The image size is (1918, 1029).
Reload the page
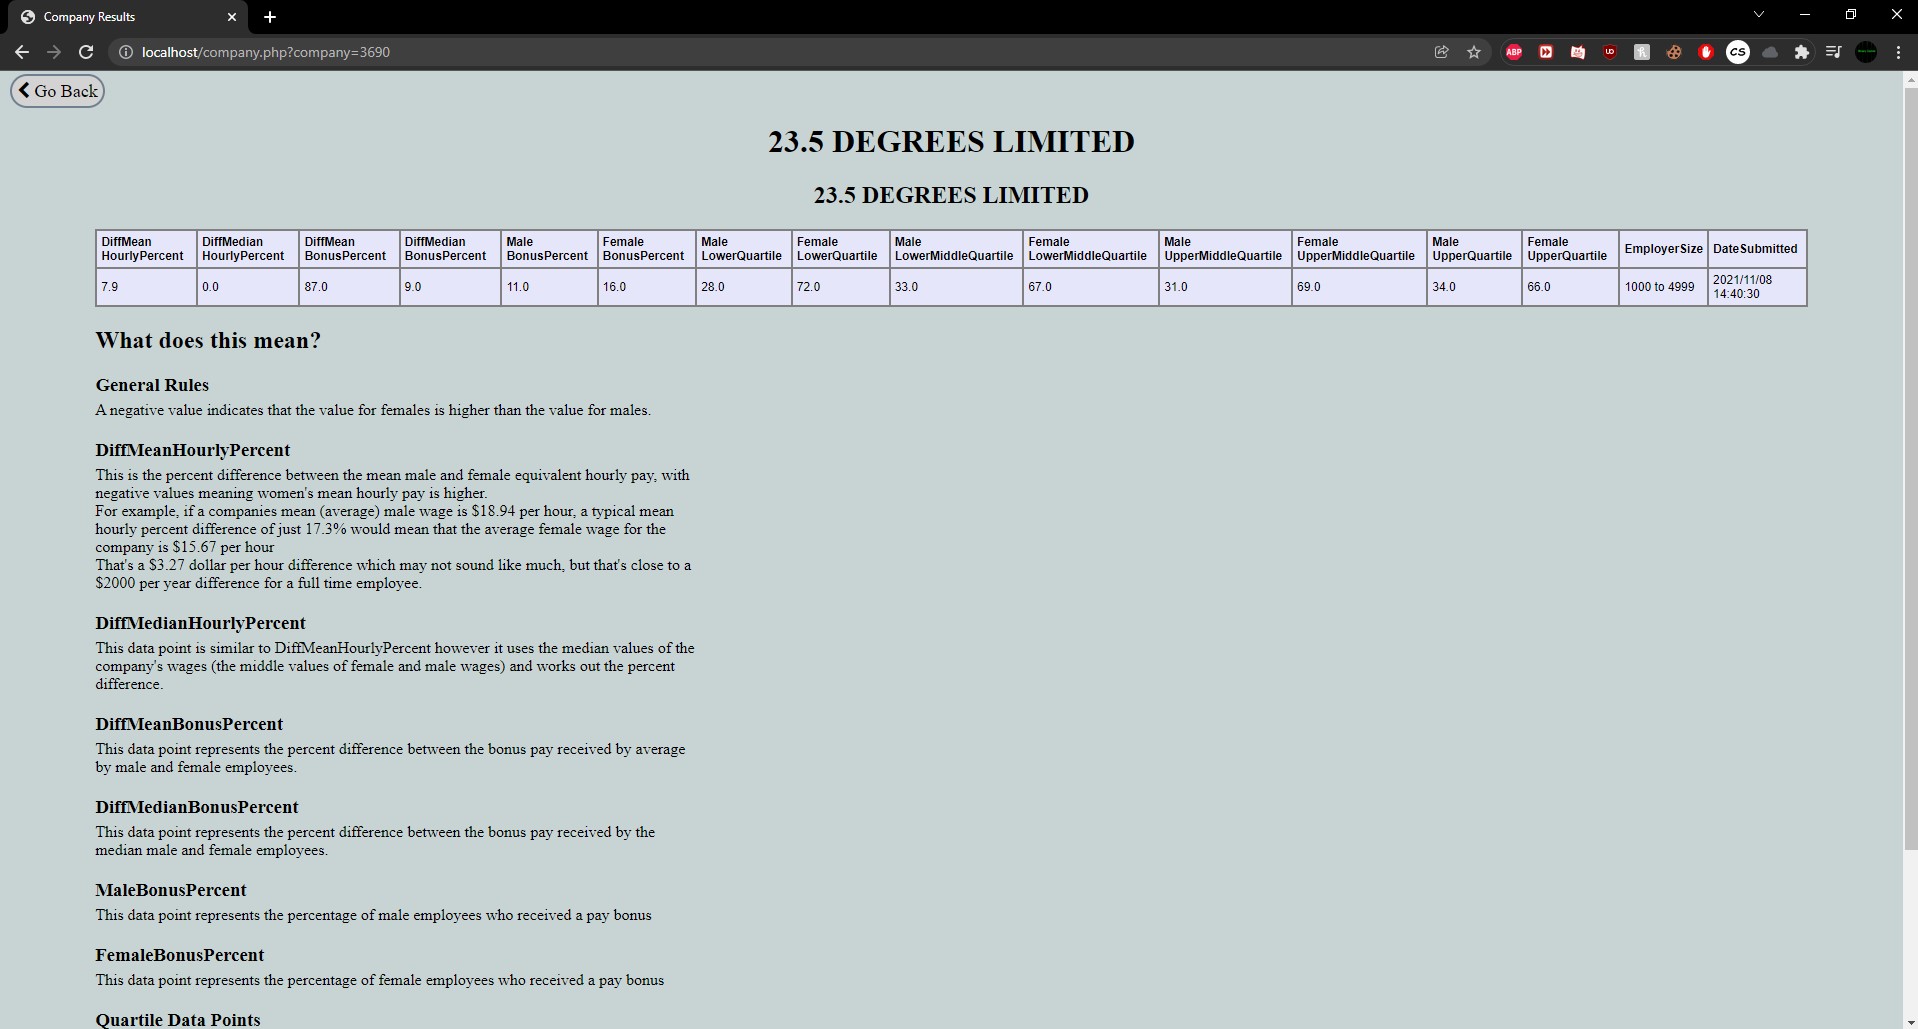click(x=86, y=52)
